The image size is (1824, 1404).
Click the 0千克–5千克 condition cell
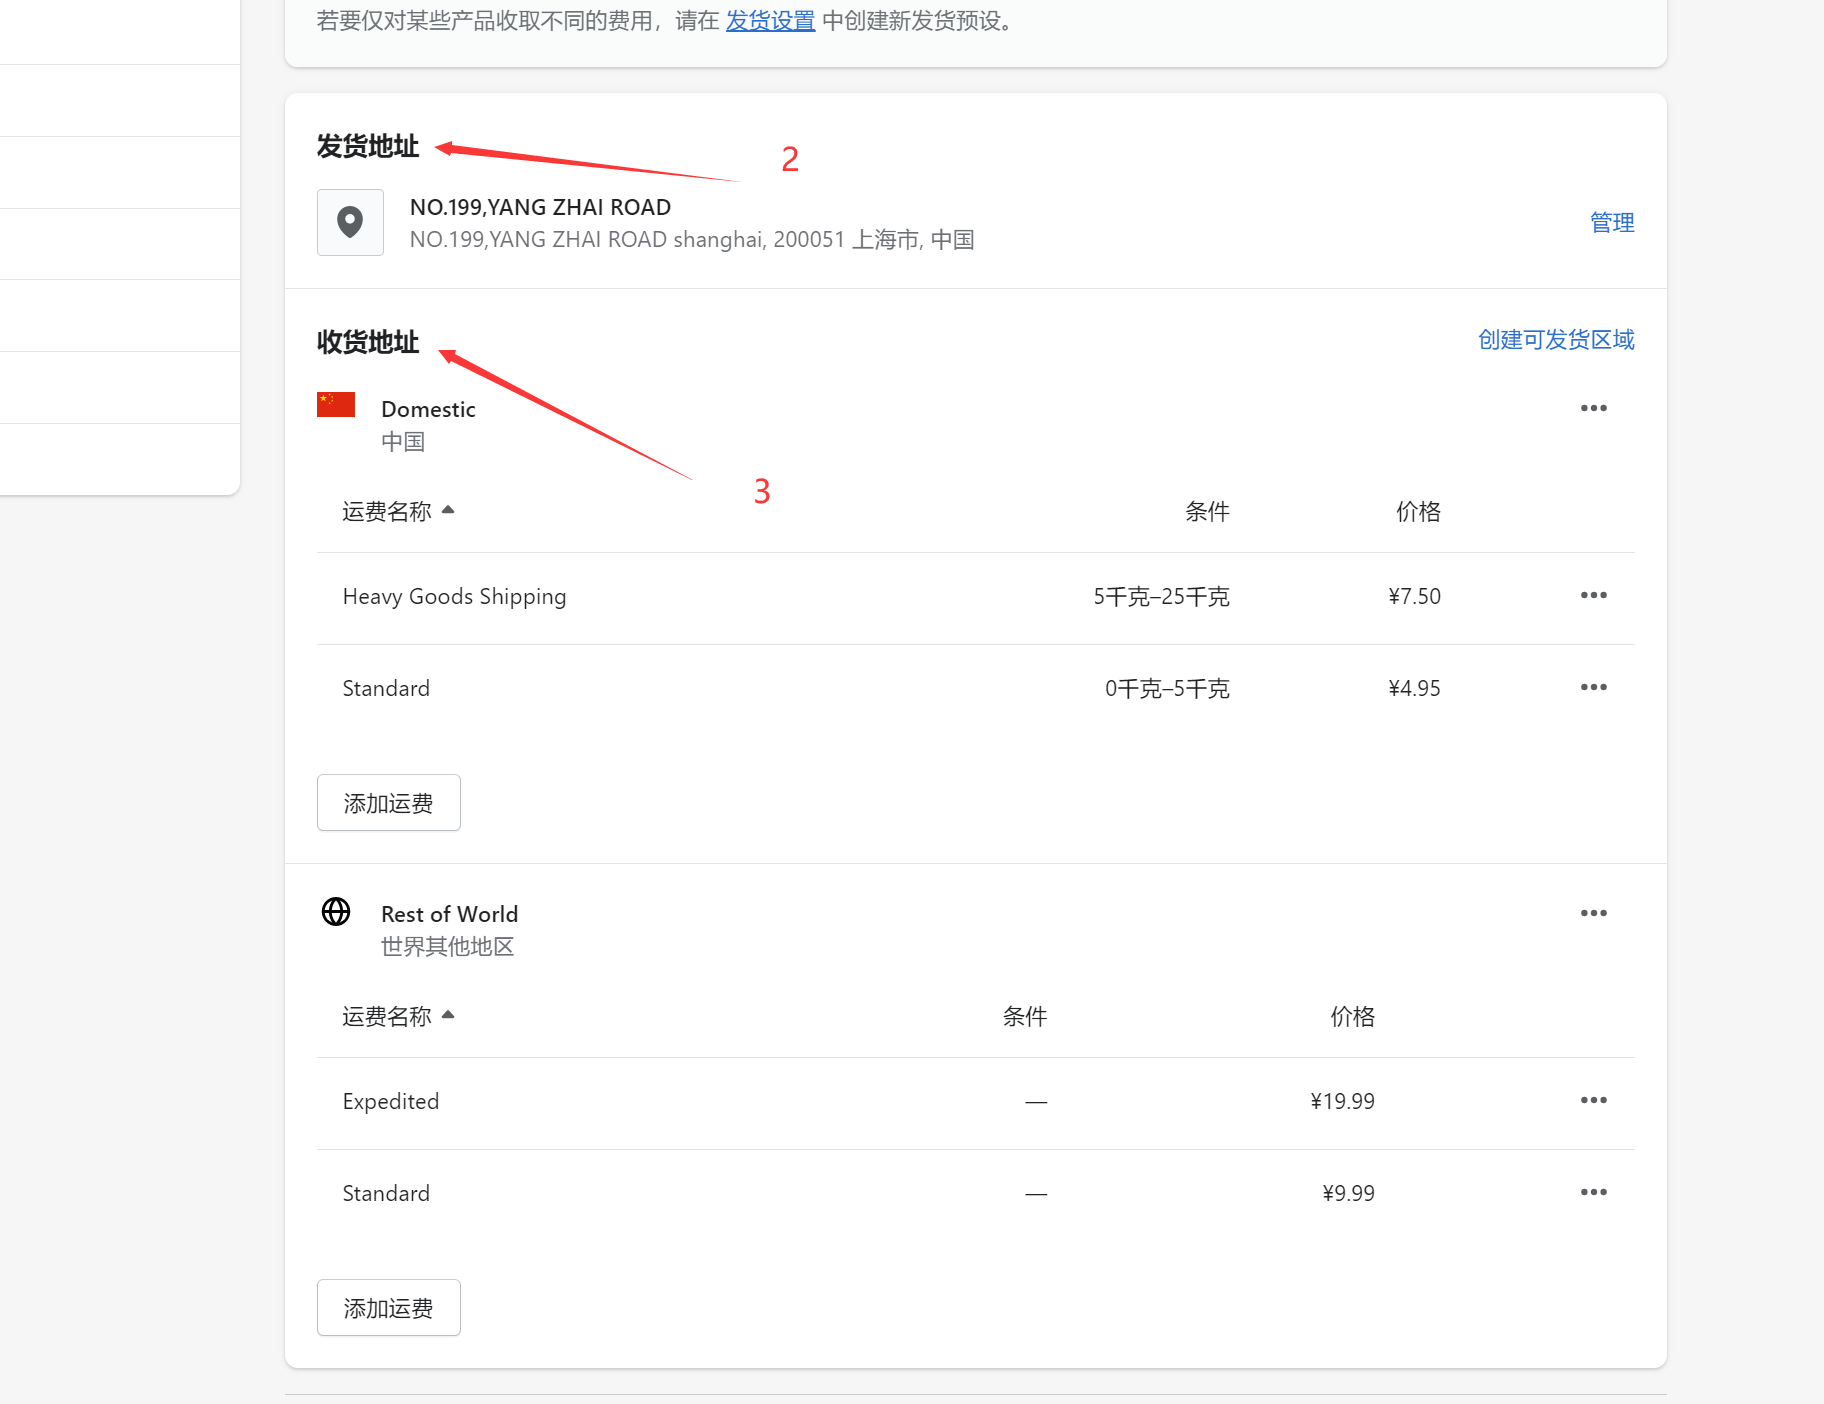point(1167,688)
